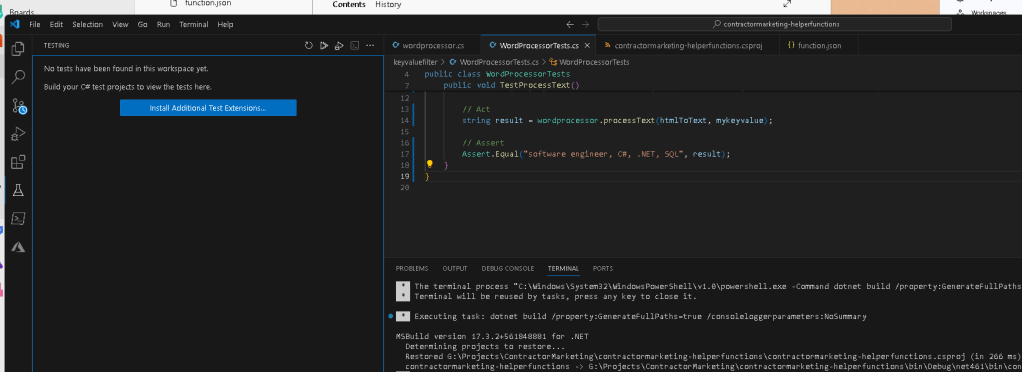Click the Show Test Output icon
1022x372 pixels.
pyautogui.click(x=355, y=46)
